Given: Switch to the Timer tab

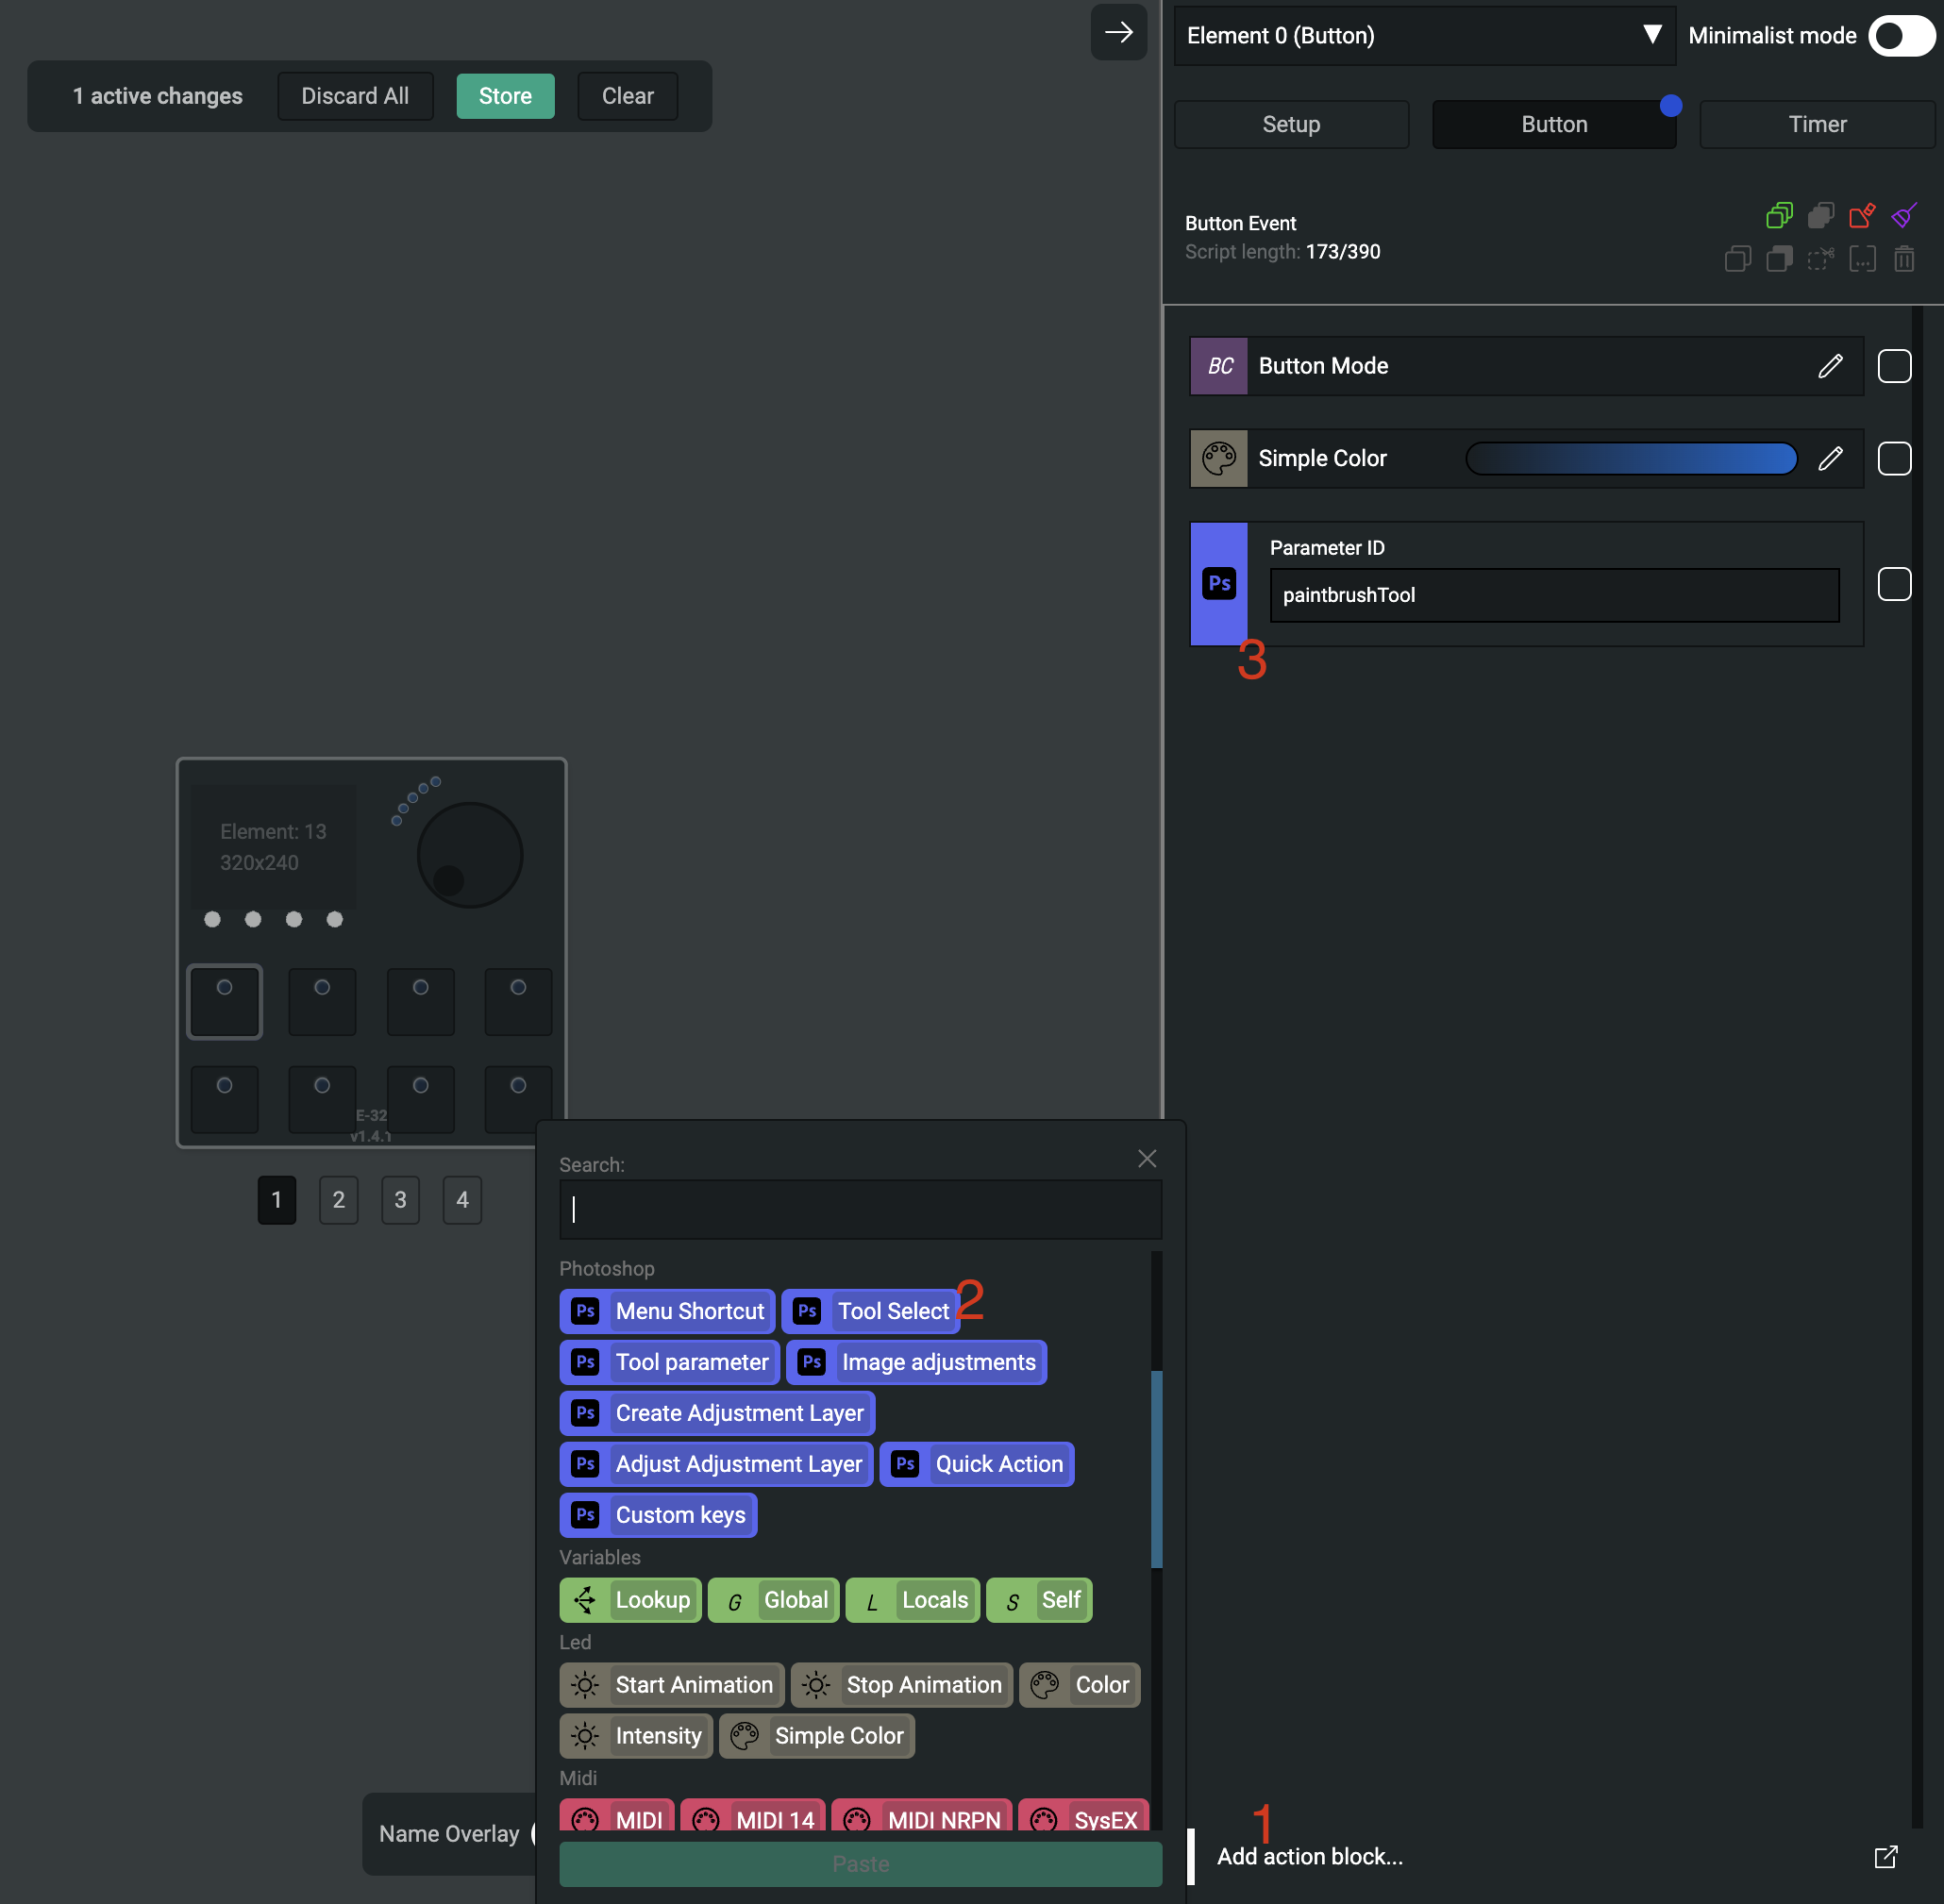Looking at the screenshot, I should [1816, 124].
